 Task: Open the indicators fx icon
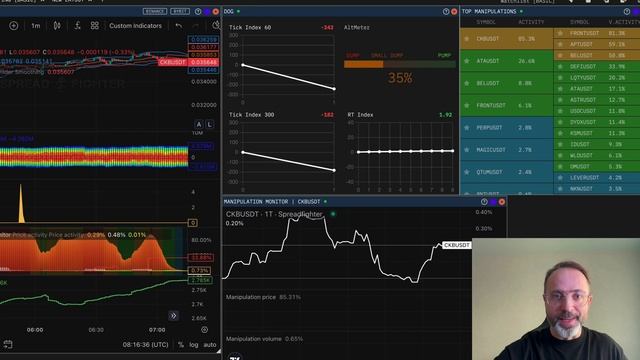point(77,26)
